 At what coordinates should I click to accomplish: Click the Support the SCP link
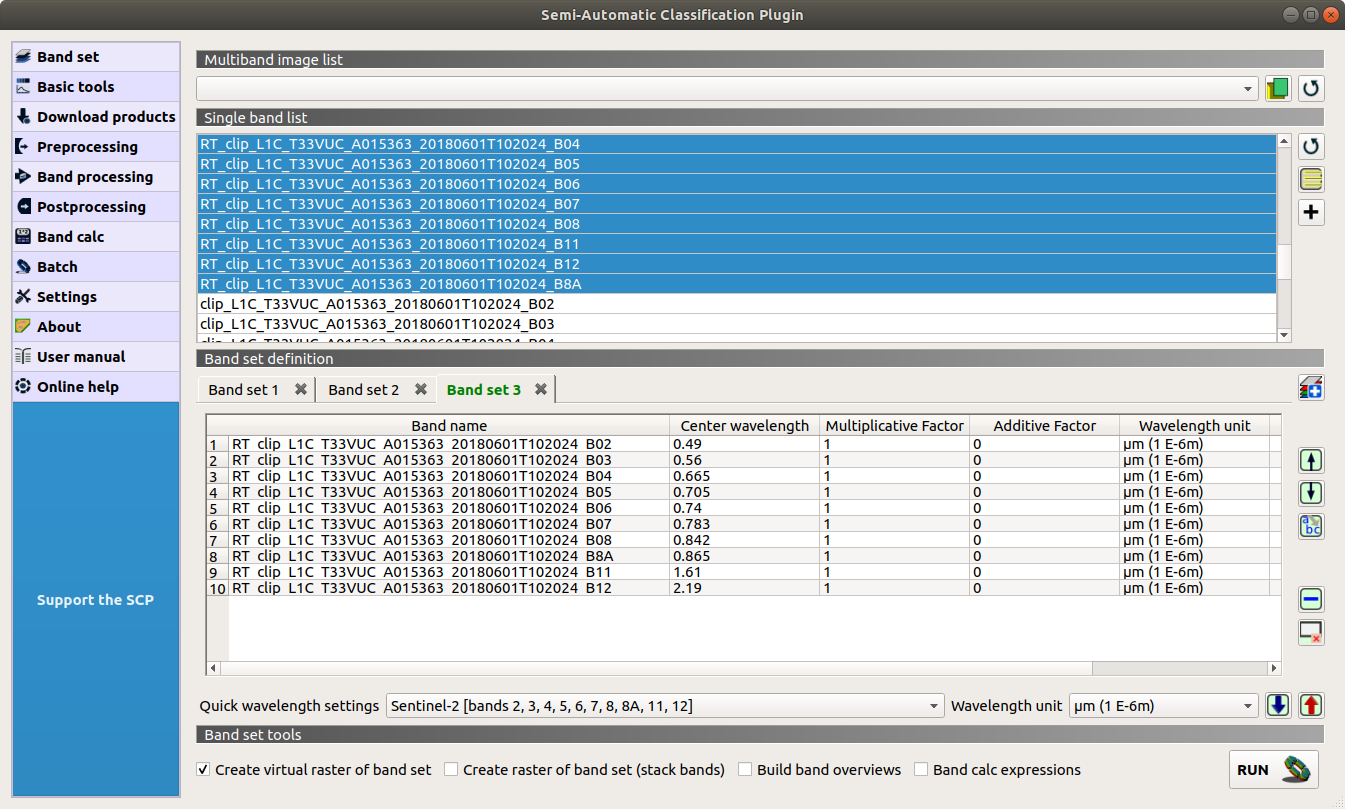(95, 600)
